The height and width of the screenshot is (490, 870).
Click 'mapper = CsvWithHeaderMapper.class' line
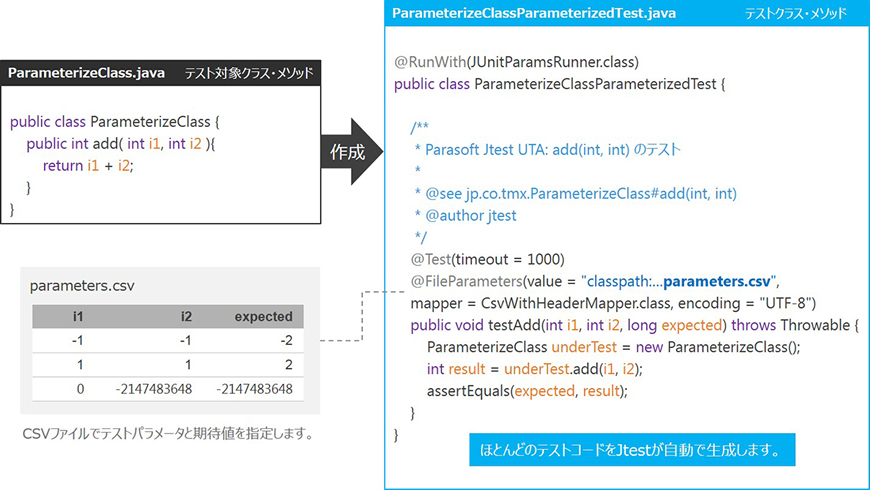coord(613,303)
